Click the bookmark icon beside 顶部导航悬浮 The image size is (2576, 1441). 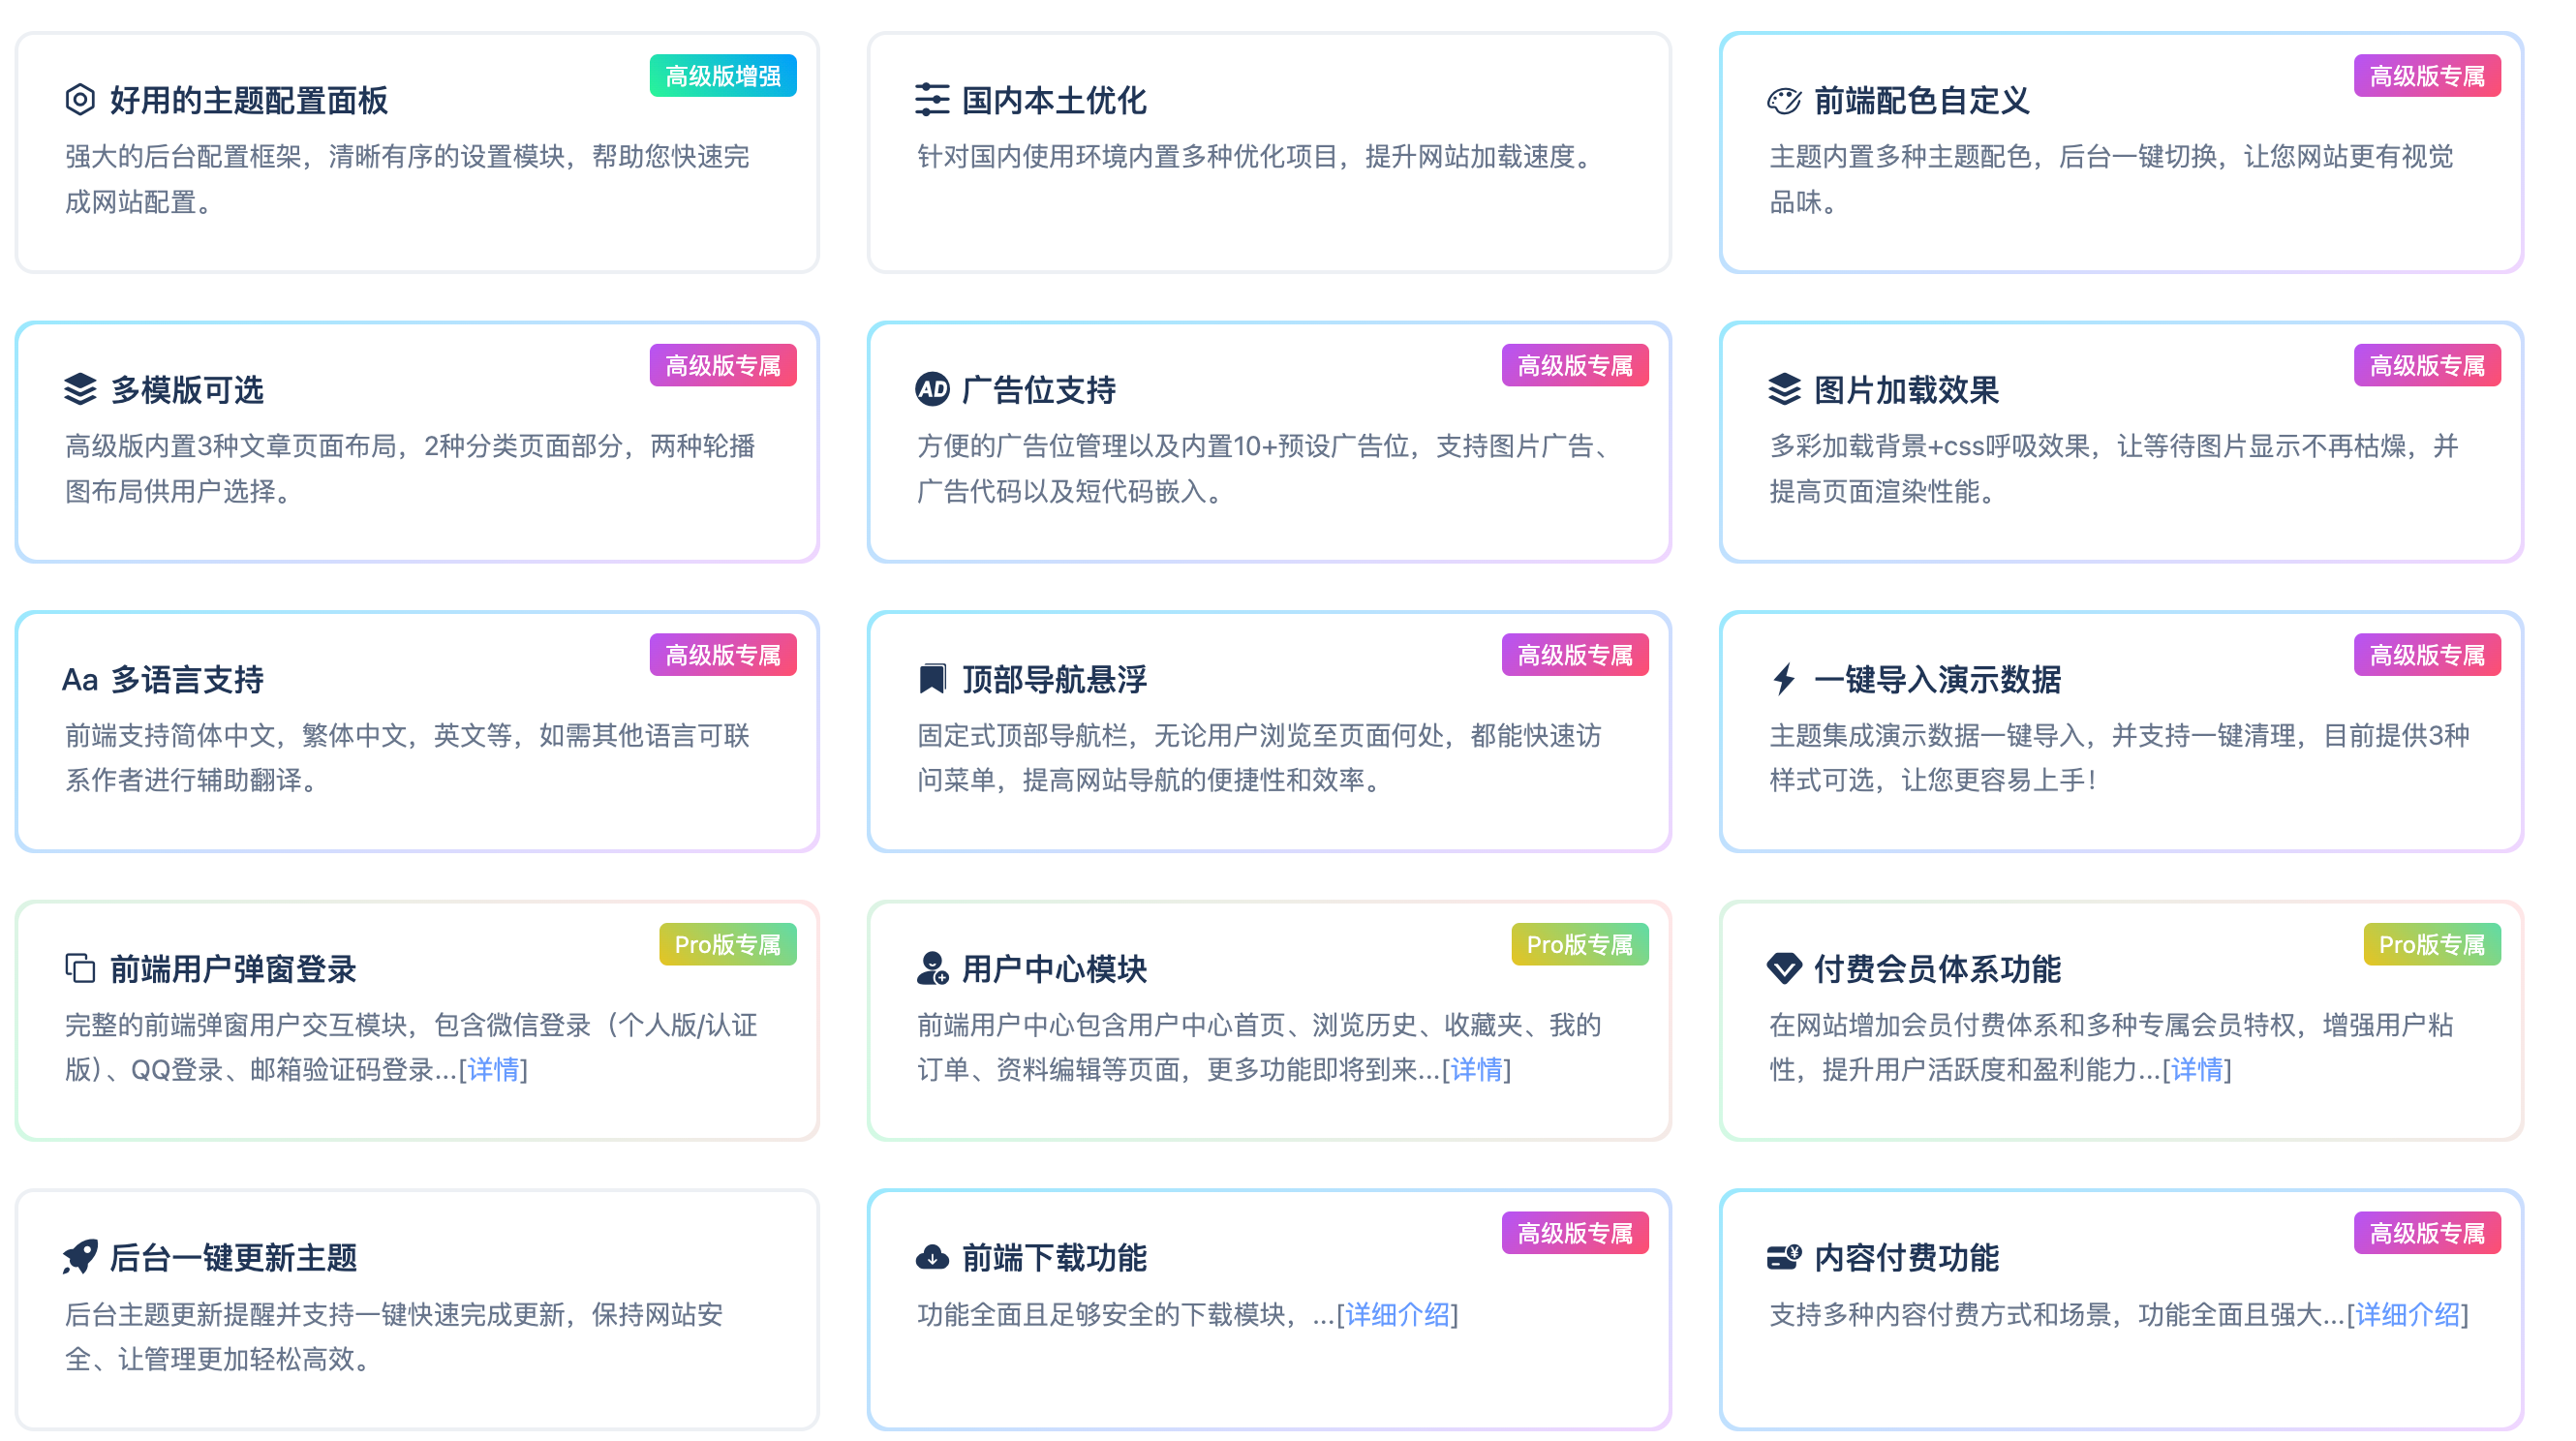(932, 679)
